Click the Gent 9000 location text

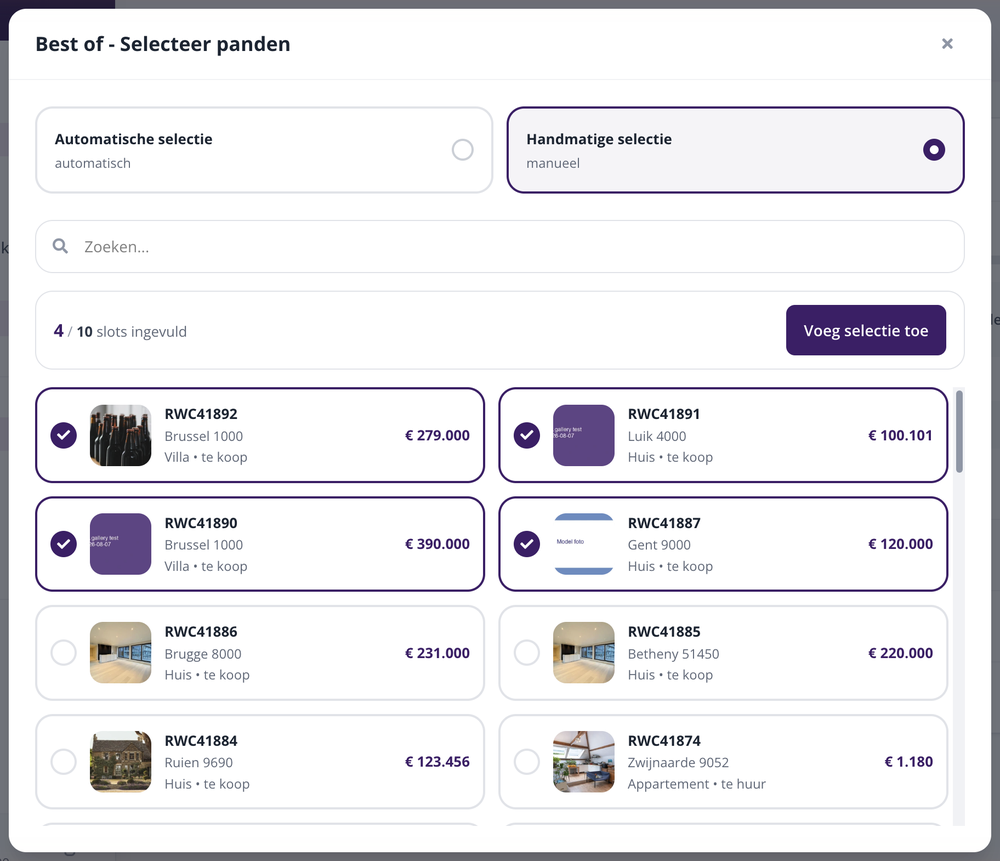click(659, 545)
